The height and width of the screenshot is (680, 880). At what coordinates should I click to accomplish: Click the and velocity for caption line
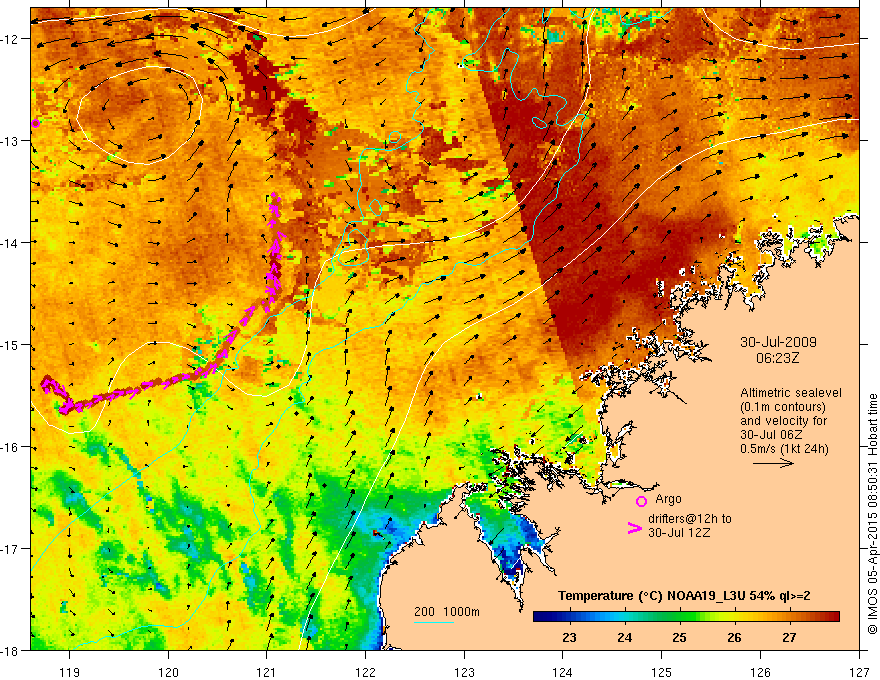tap(783, 421)
